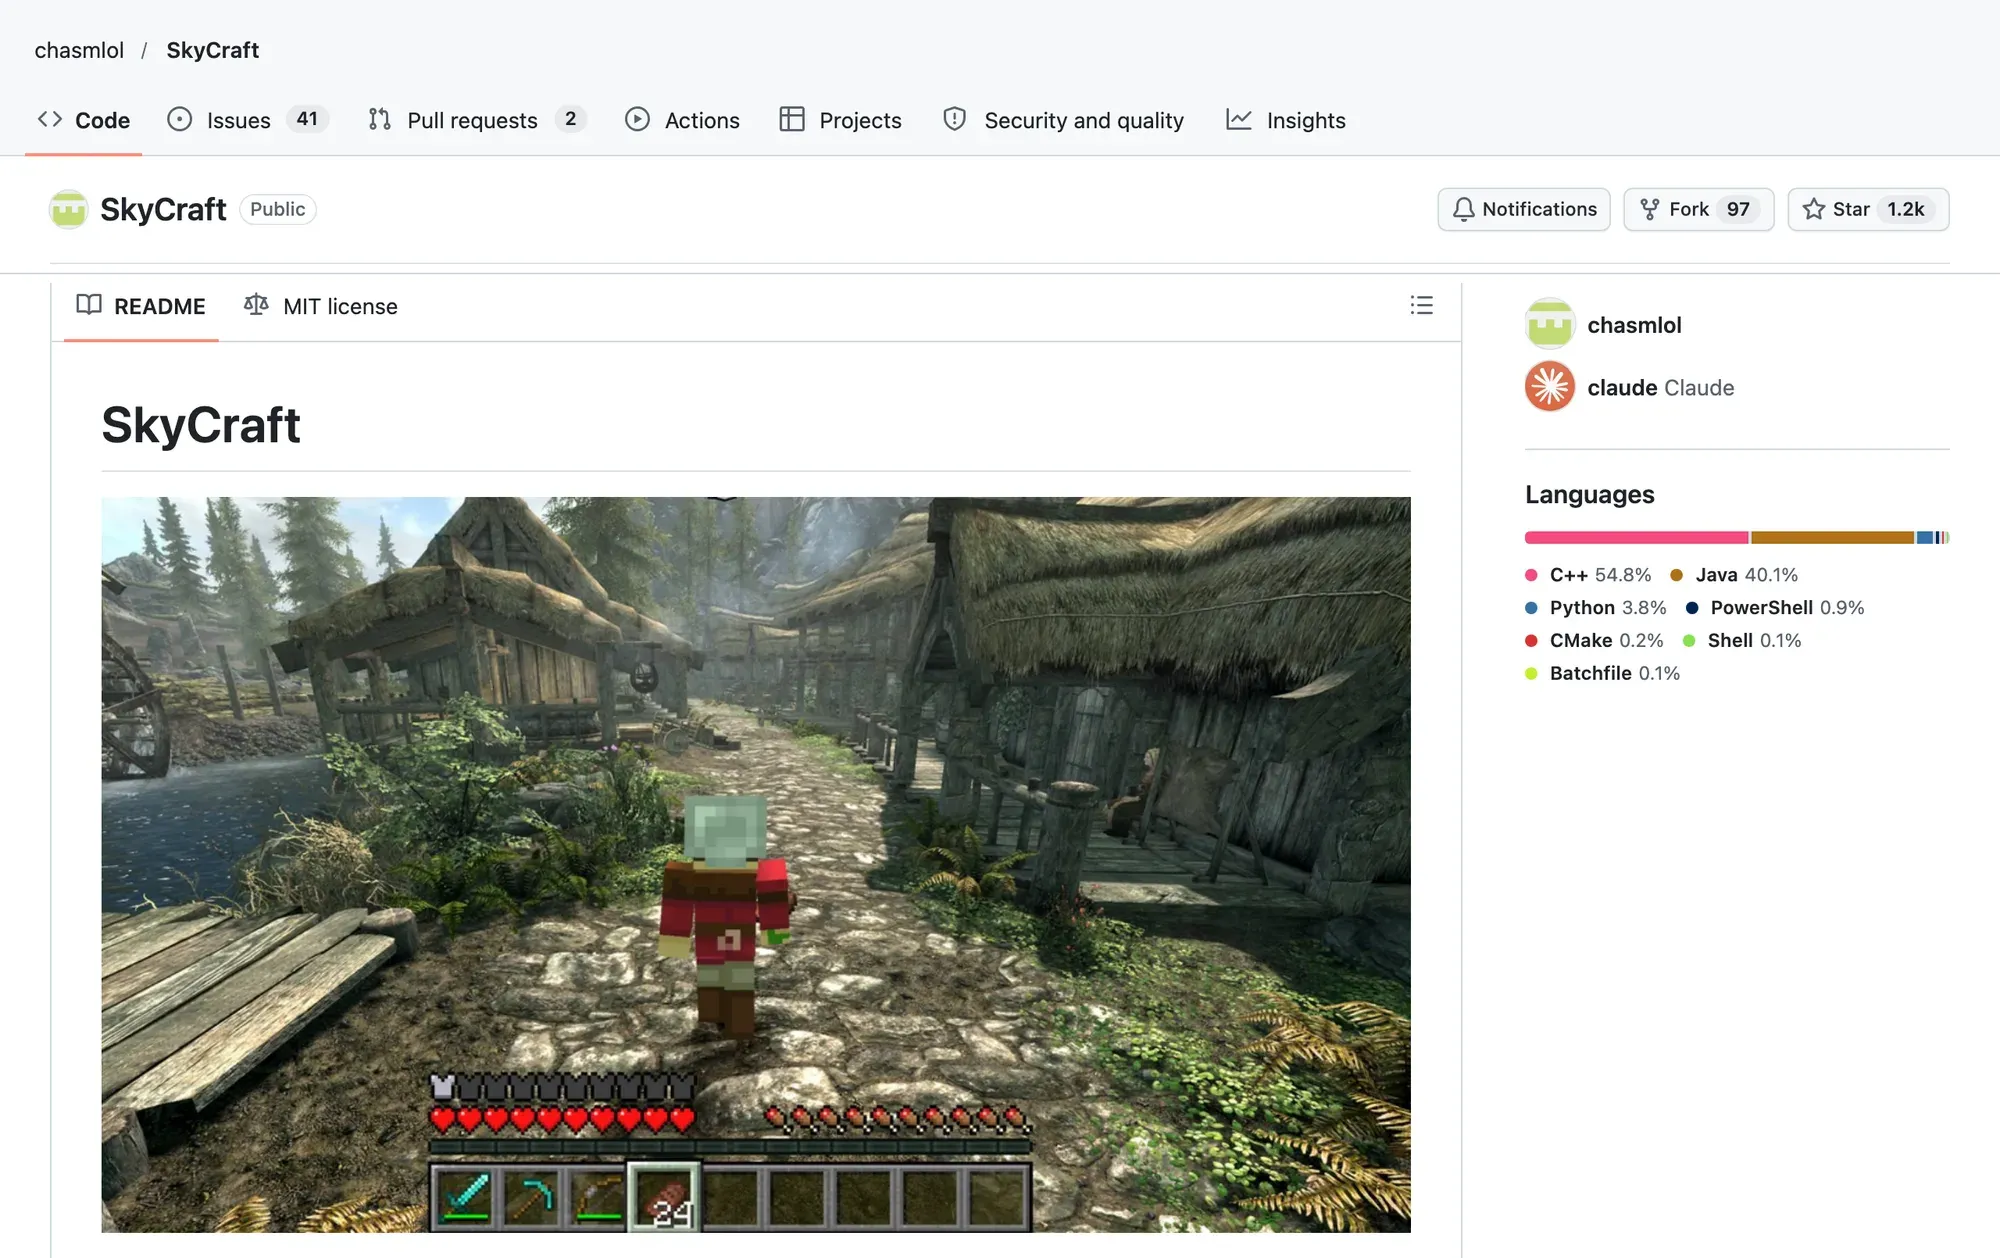Click the Notifications button
Viewport: 2000px width, 1258px height.
pyautogui.click(x=1524, y=209)
